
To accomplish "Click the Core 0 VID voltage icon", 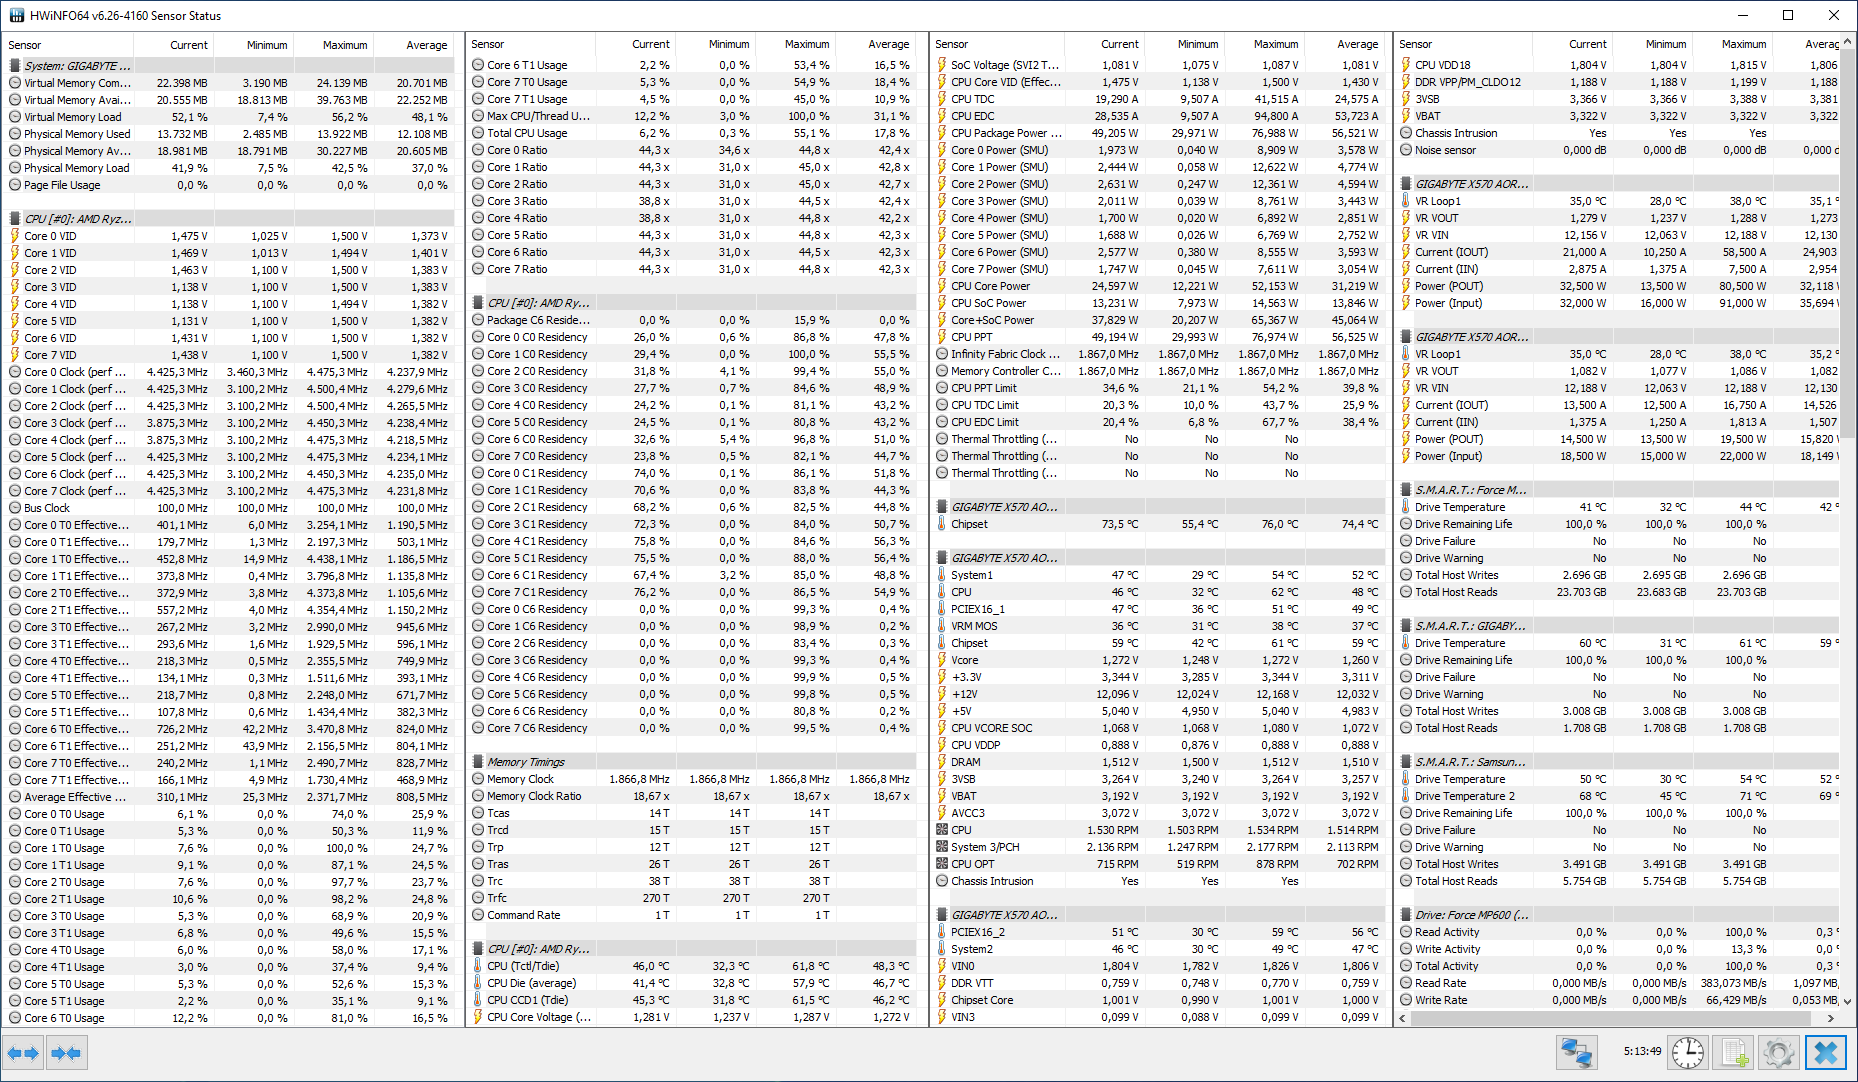I will click(x=15, y=236).
